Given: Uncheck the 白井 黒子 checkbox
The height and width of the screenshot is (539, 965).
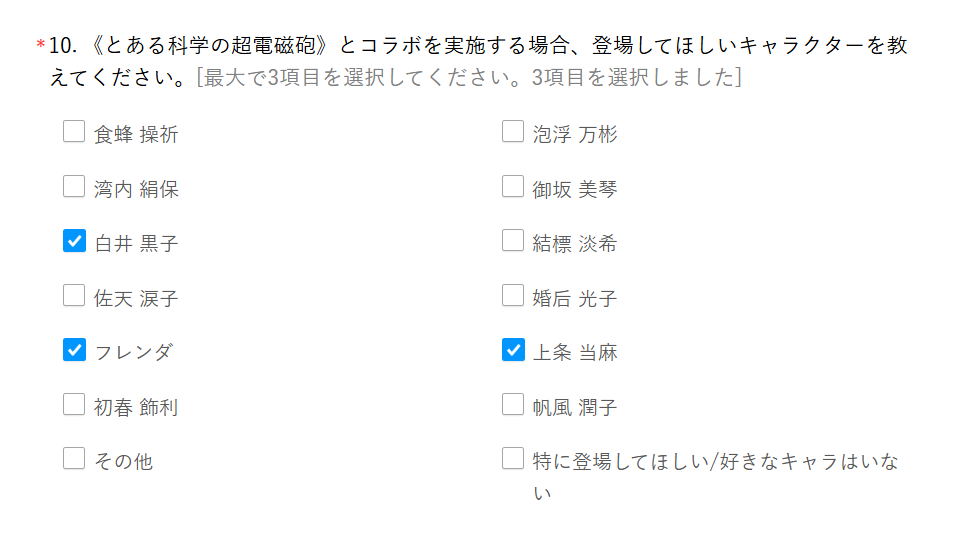Looking at the screenshot, I should point(74,241).
